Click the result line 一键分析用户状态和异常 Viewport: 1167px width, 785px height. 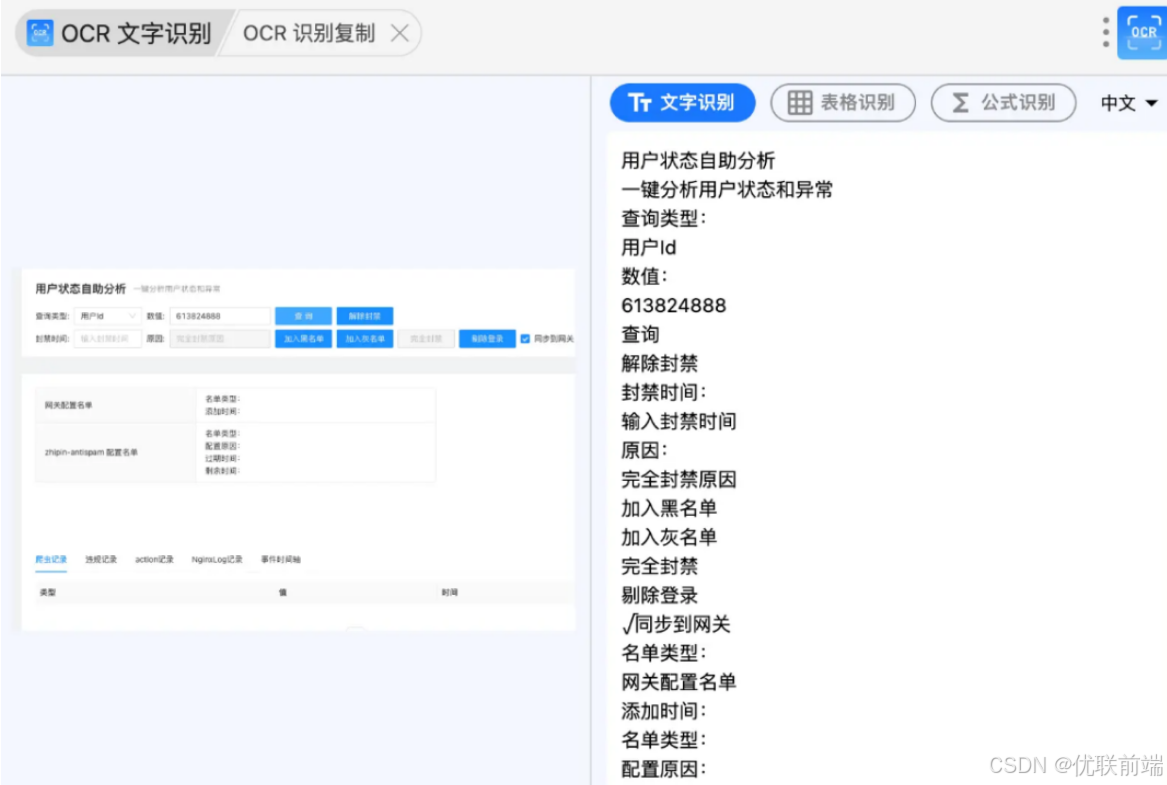point(726,189)
